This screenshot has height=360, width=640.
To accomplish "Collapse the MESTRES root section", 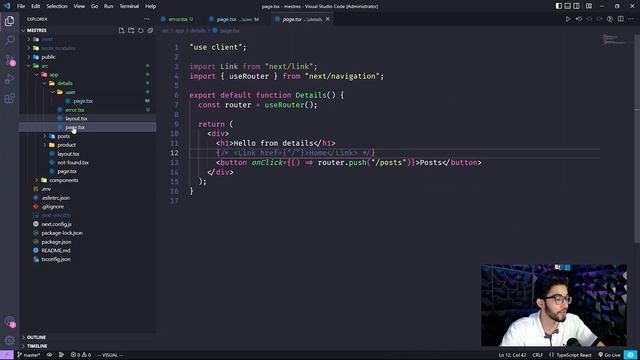I will click(87, 30).
